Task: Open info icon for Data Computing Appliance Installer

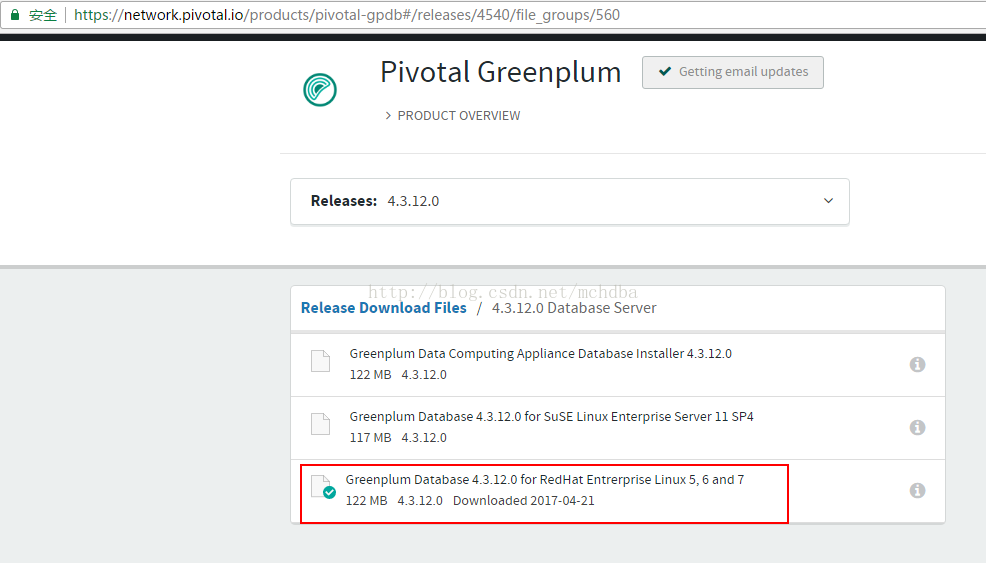Action: [x=917, y=364]
